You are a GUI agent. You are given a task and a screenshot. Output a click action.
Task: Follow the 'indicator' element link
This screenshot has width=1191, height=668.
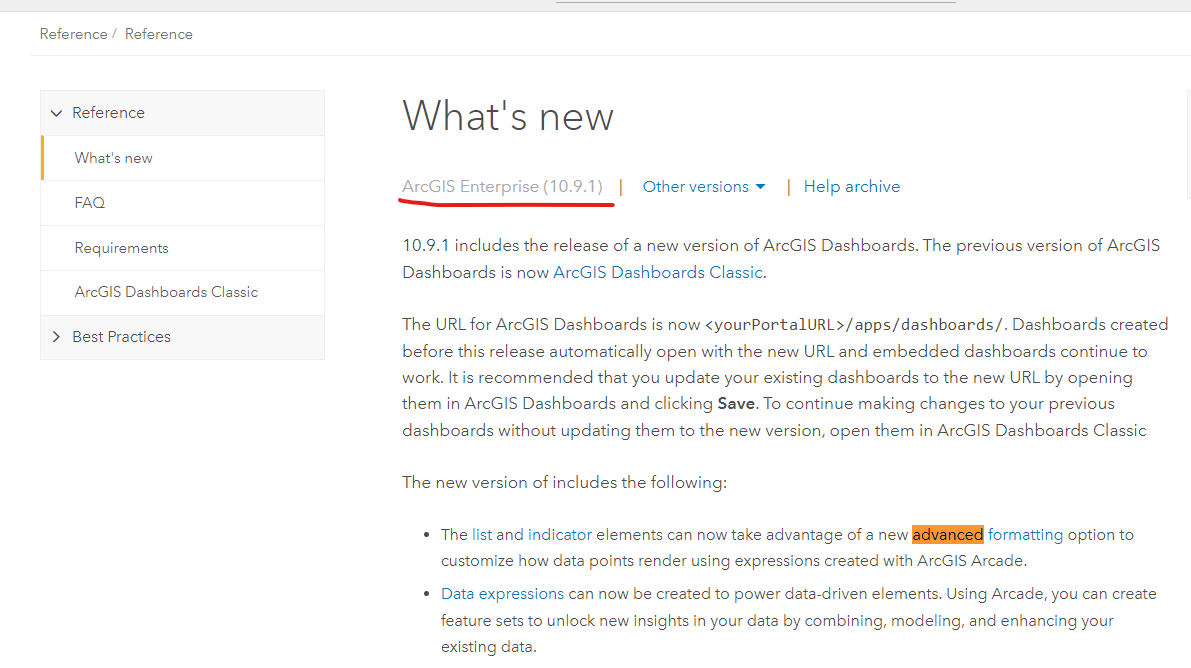560,535
